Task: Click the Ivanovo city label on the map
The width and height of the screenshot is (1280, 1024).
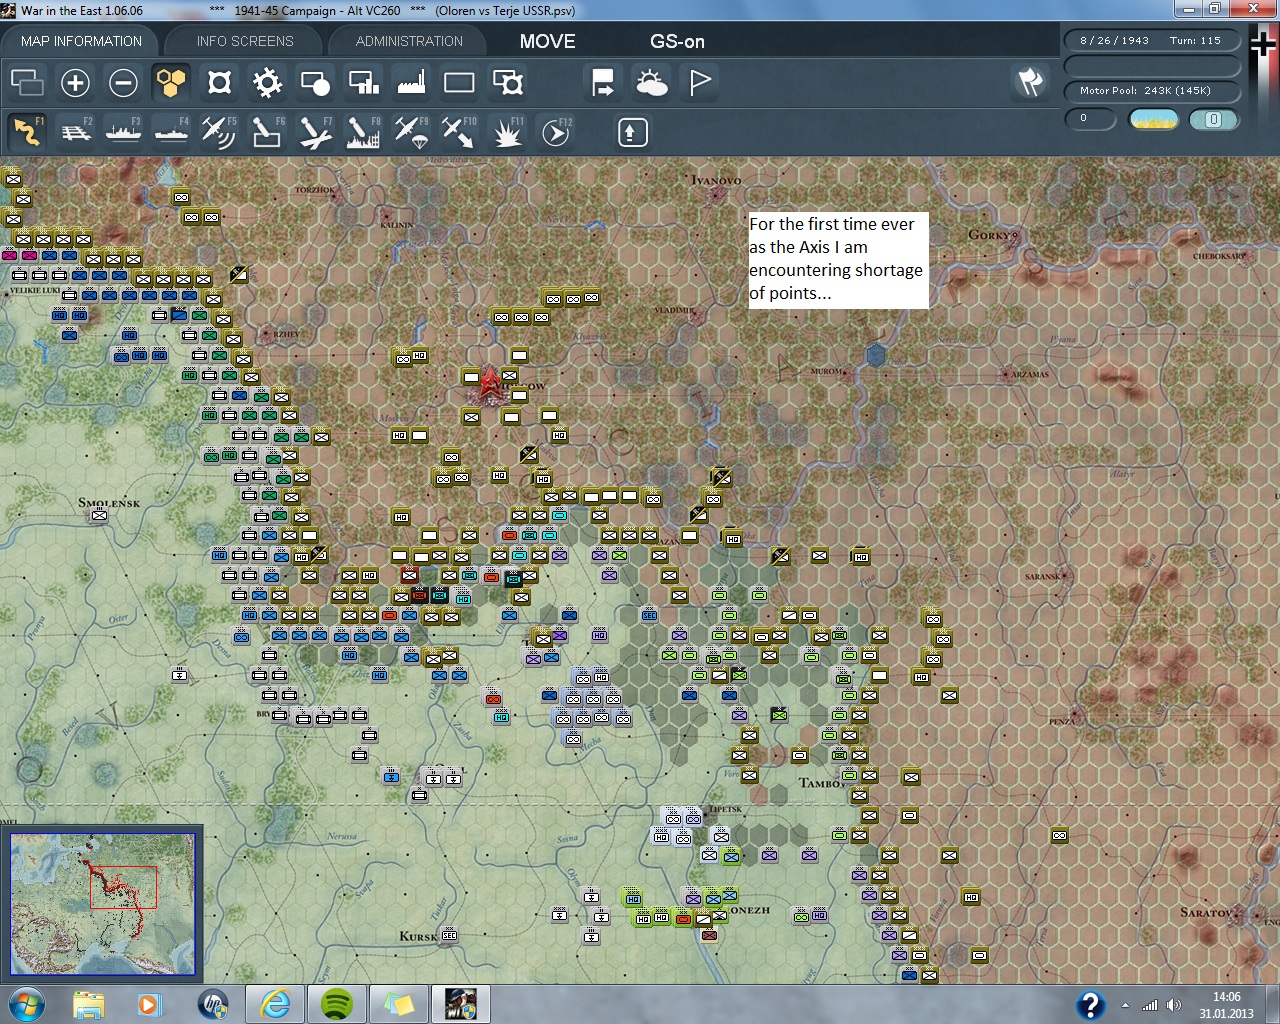Action: point(716,180)
